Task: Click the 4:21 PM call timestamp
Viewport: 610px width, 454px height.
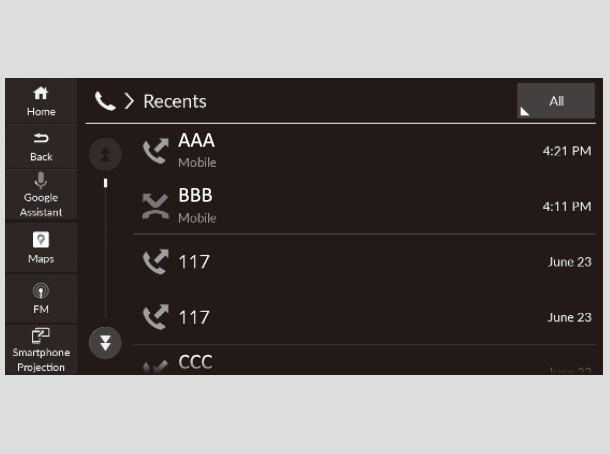Action: coord(566,150)
